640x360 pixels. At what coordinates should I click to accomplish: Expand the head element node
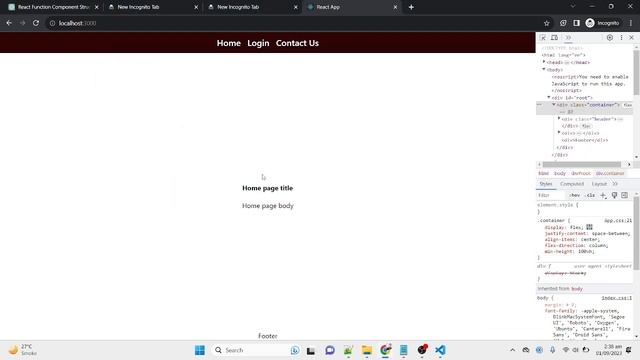tap(544, 62)
